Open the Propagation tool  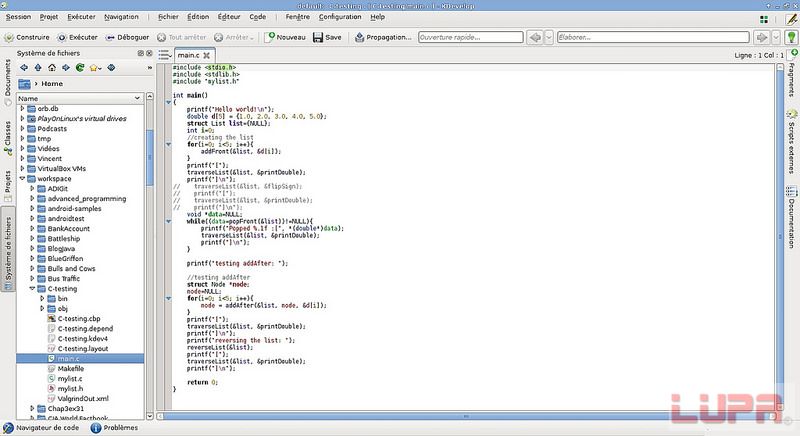[x=383, y=37]
